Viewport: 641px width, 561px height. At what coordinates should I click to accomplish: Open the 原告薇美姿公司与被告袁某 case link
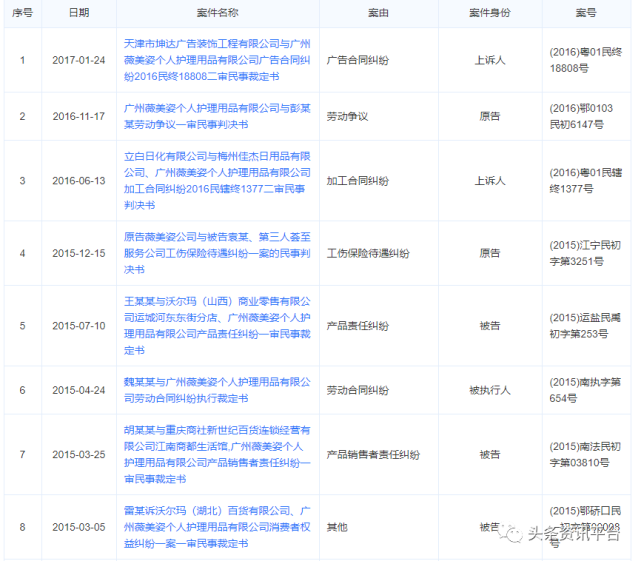pyautogui.click(x=218, y=253)
